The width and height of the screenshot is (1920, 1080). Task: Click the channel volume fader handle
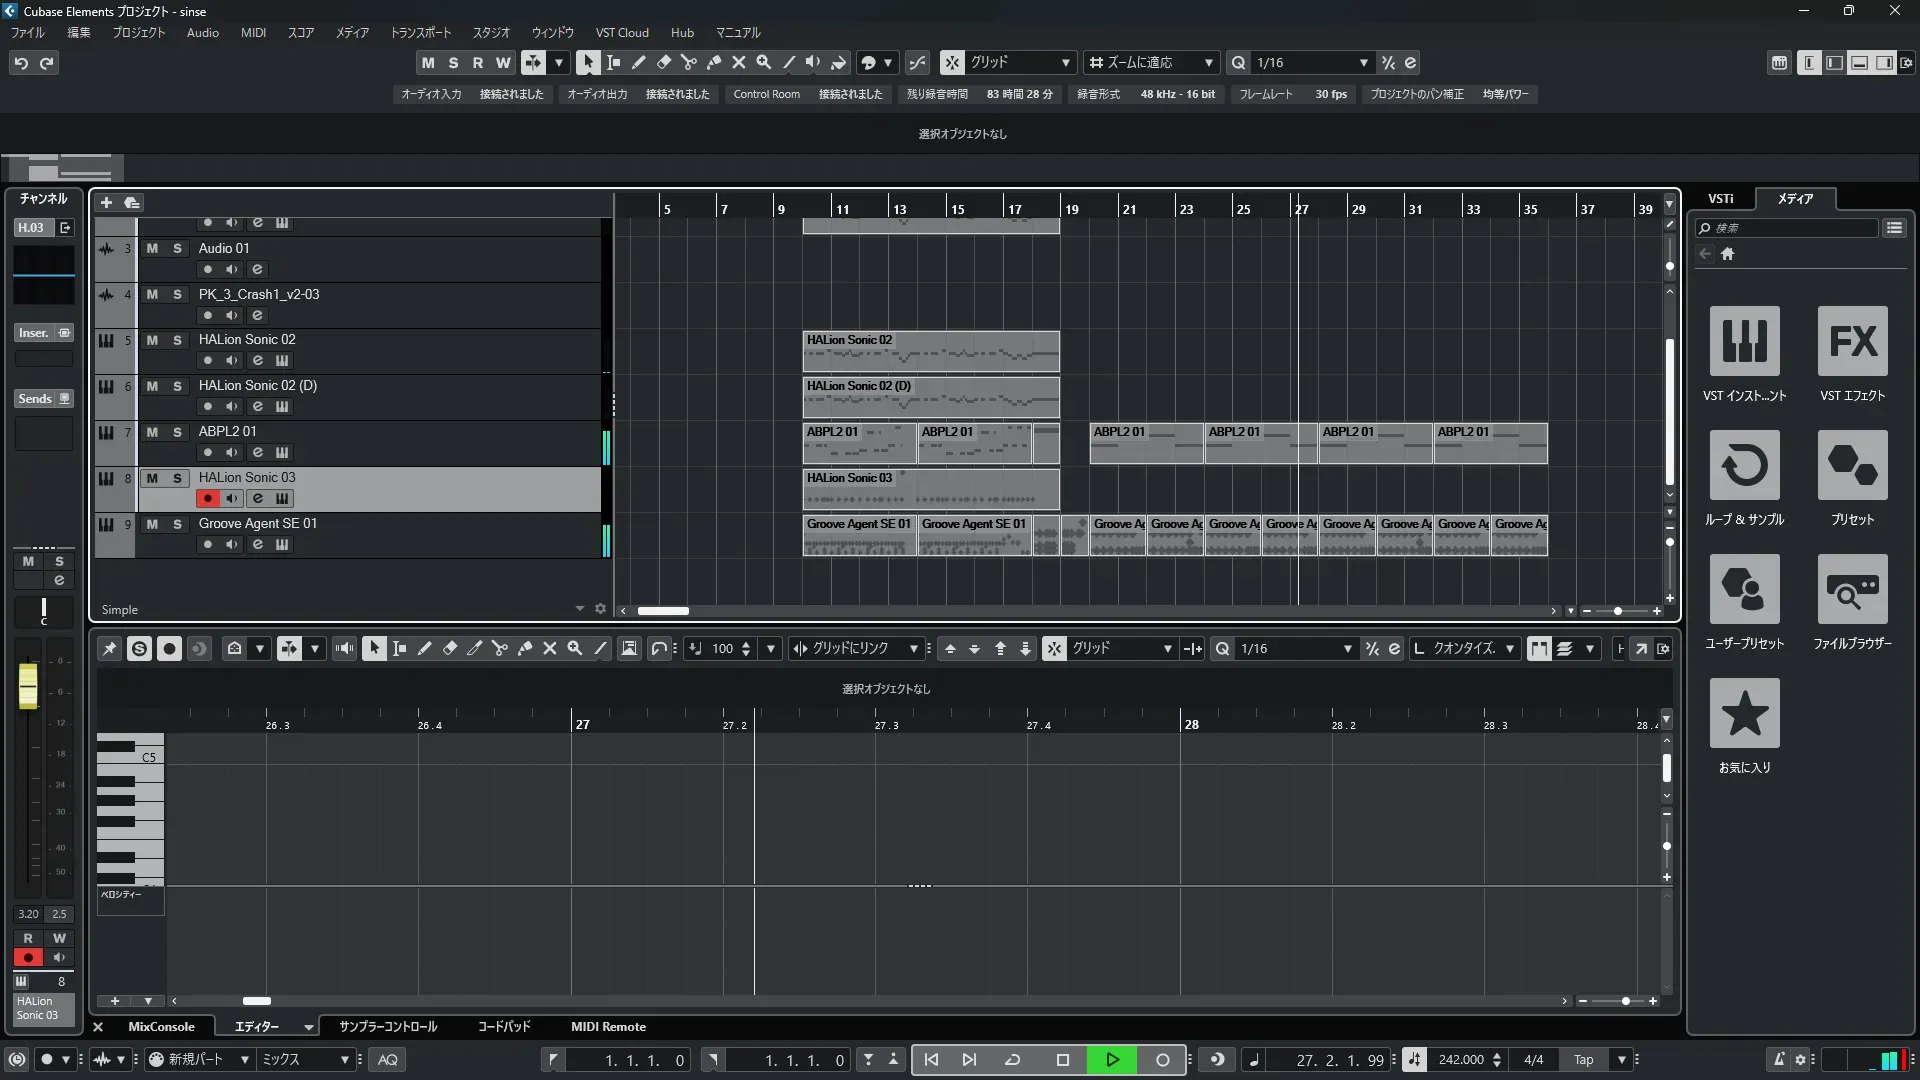tap(28, 686)
